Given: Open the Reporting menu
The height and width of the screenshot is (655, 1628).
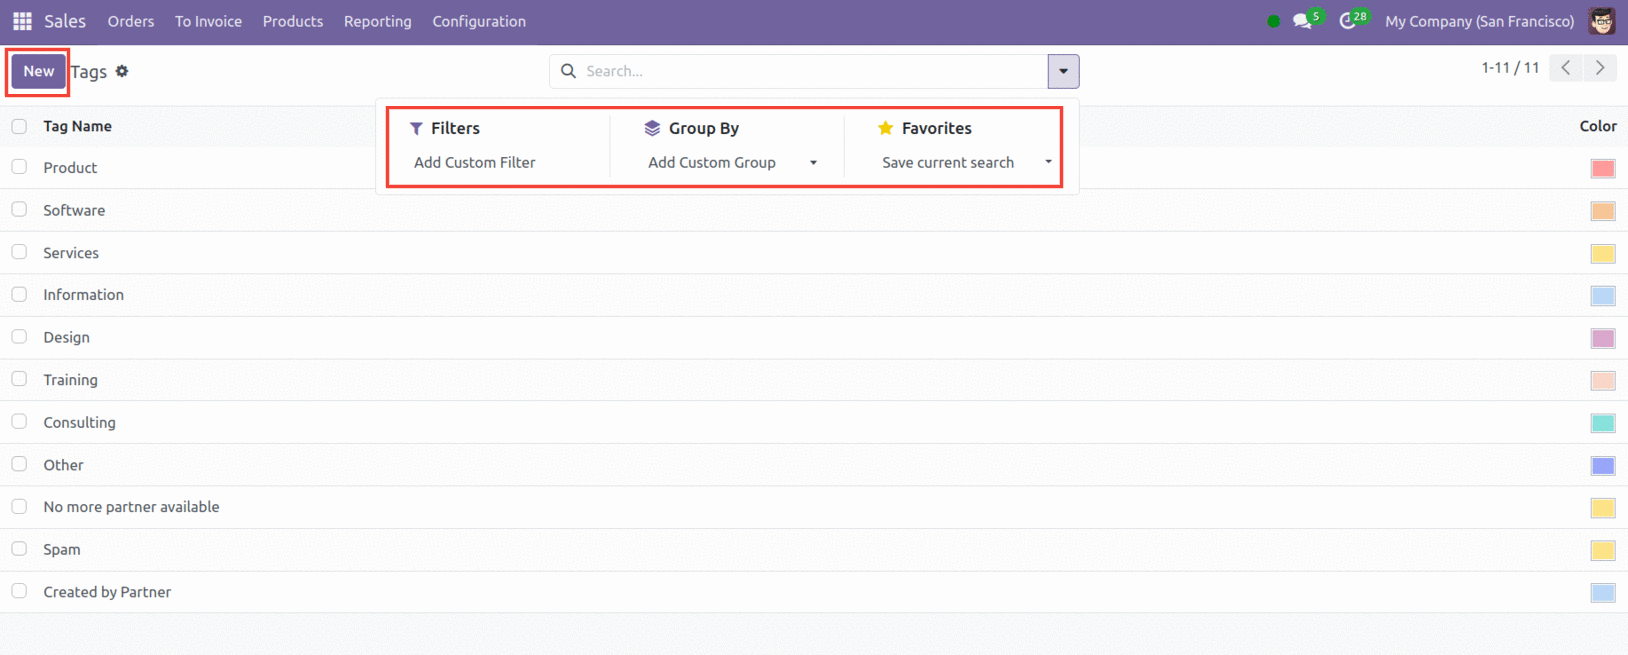Looking at the screenshot, I should tap(377, 21).
